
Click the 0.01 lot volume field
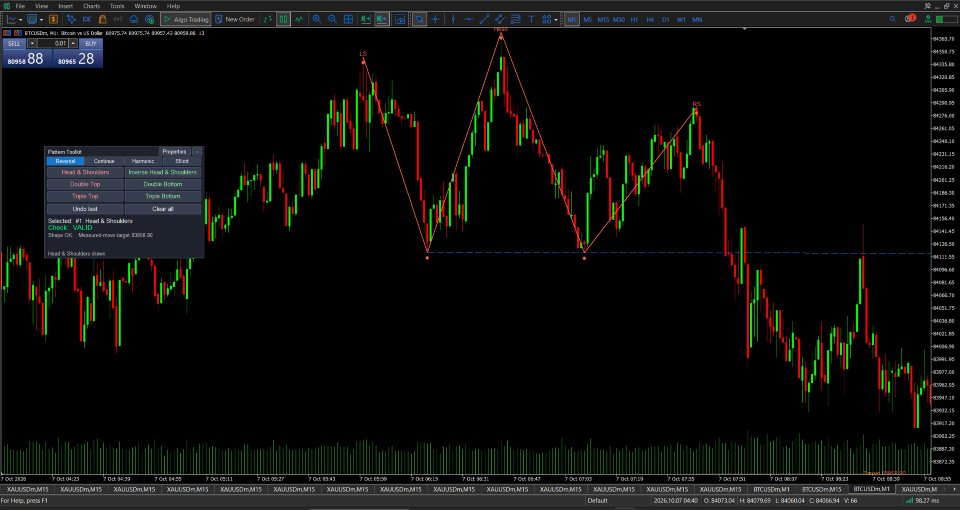coord(53,43)
